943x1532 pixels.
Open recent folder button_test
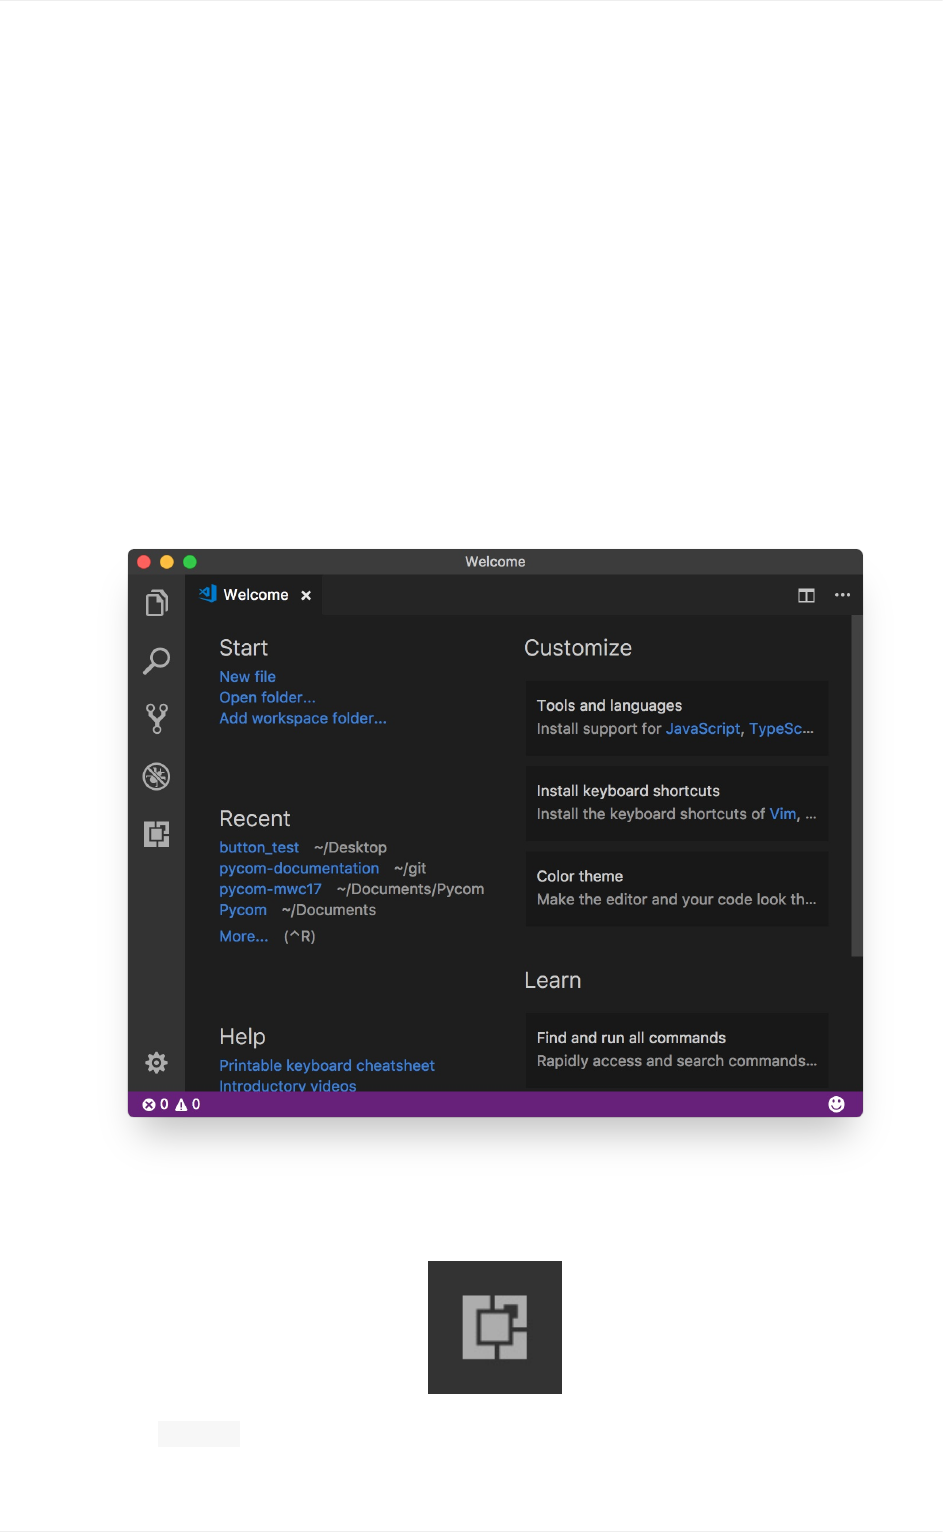click(x=259, y=847)
